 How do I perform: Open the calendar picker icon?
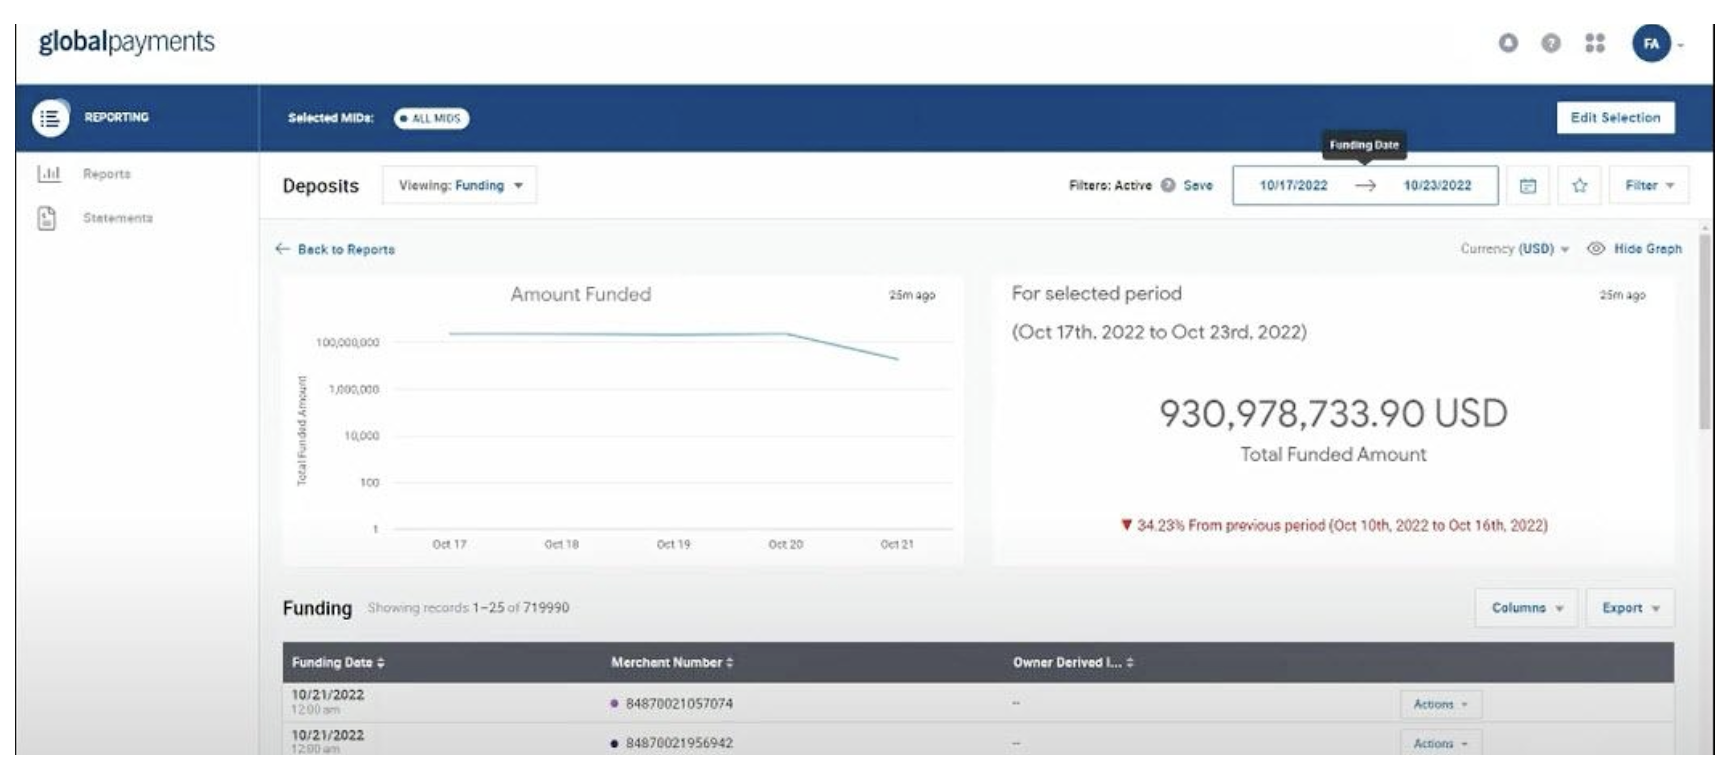click(1528, 186)
